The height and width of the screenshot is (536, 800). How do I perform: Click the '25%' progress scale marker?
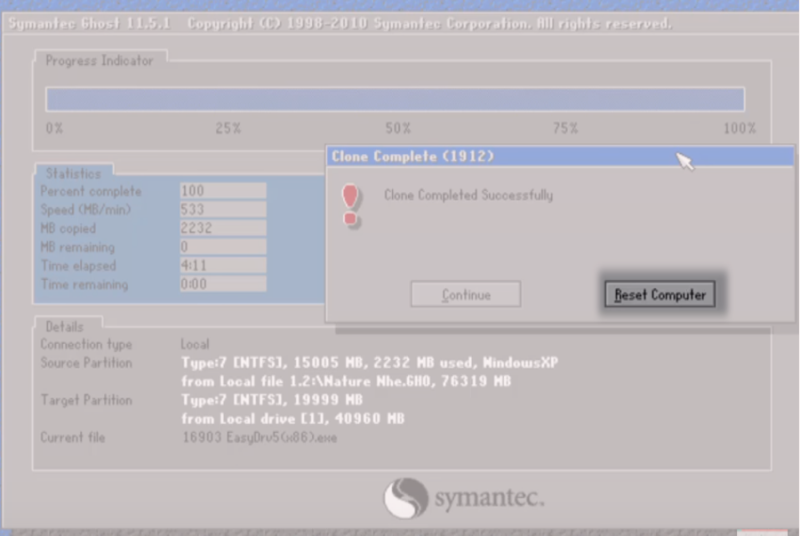228,128
